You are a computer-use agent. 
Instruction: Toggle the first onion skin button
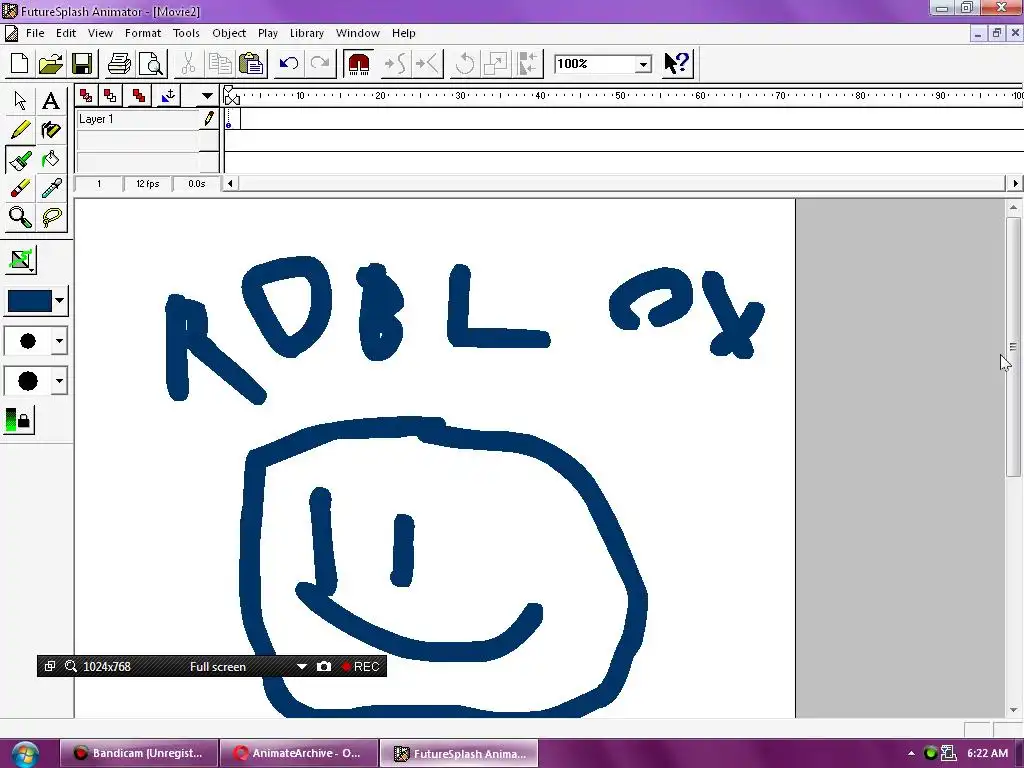(x=86, y=96)
